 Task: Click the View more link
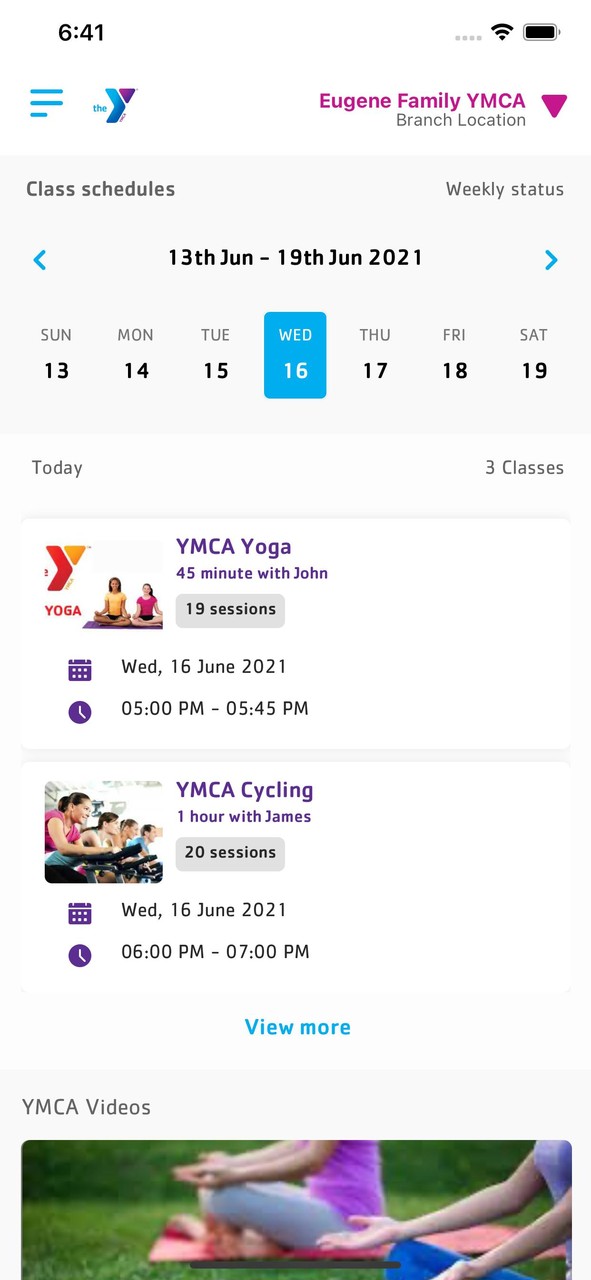tap(297, 1027)
